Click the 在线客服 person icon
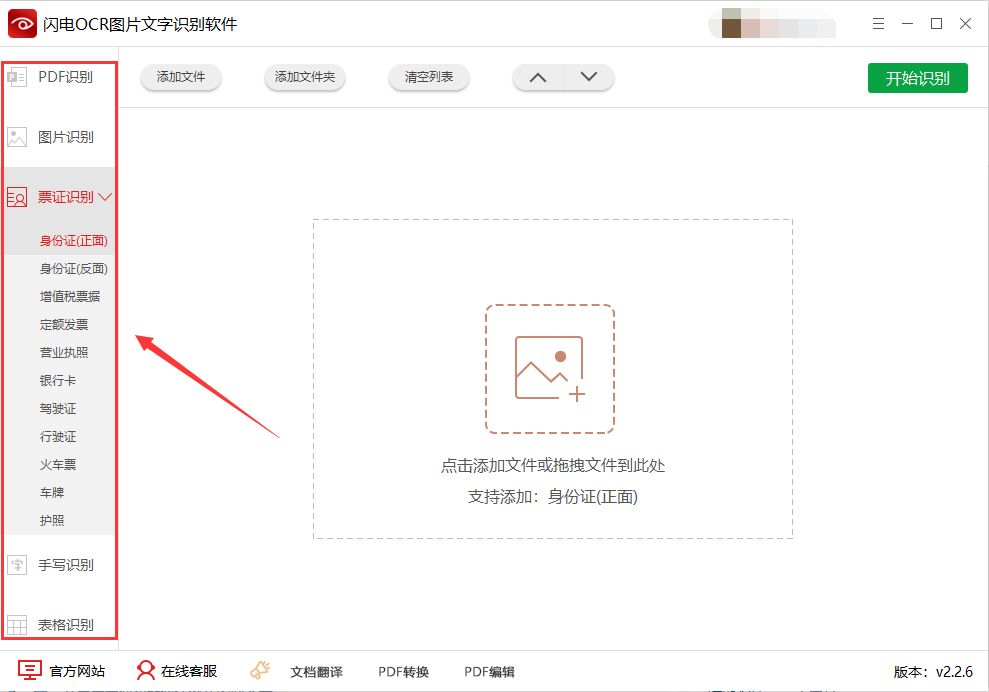This screenshot has width=989, height=692. tap(146, 671)
